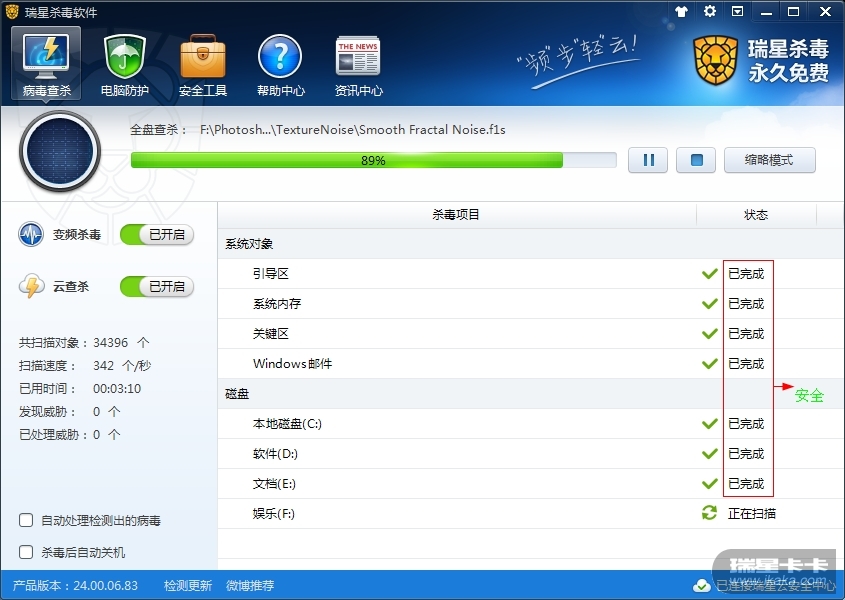Maximize the Rising antivirus window
Screen dimensions: 845x600
coord(793,11)
